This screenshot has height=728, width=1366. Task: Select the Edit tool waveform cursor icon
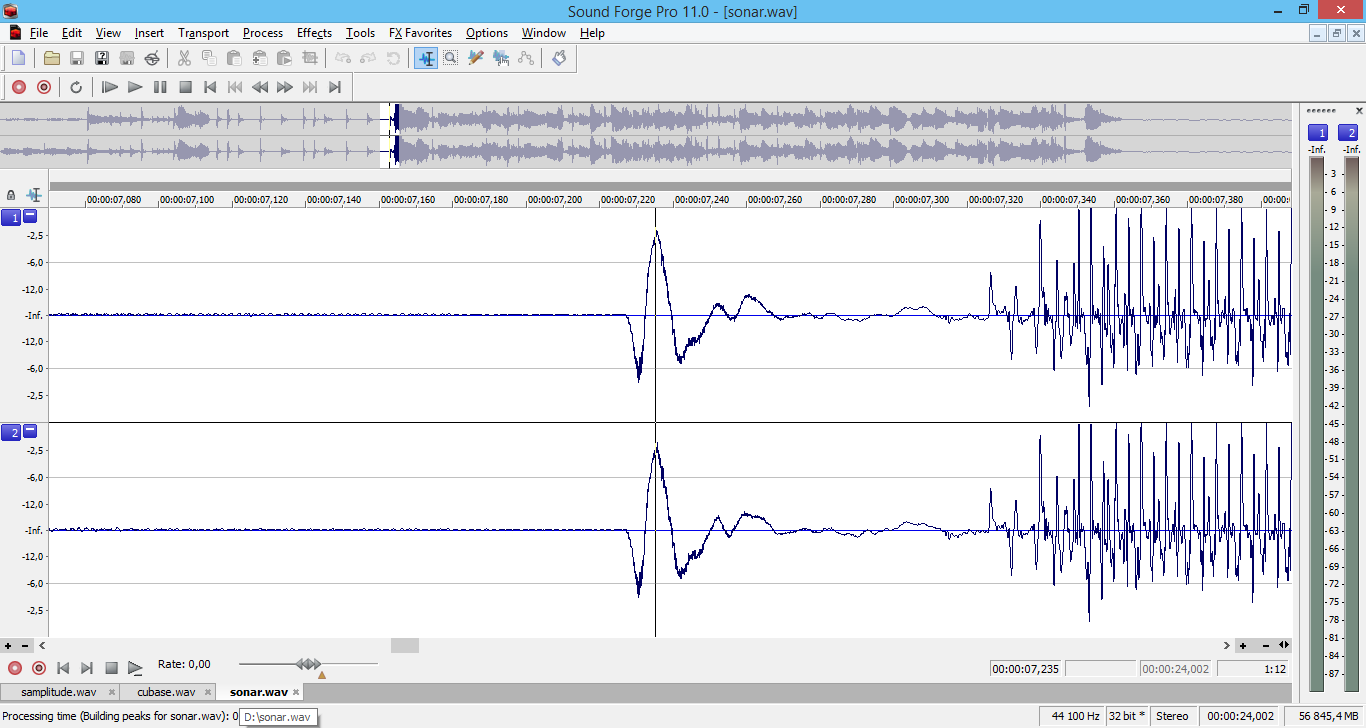coord(426,58)
